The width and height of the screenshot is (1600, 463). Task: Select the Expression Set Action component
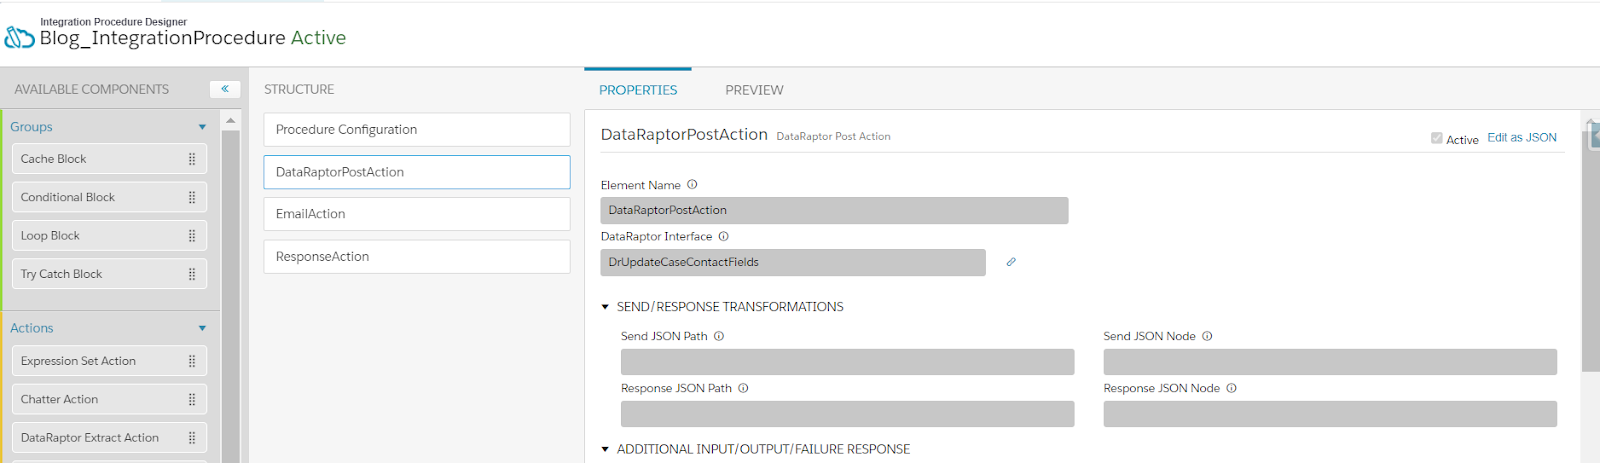[110, 361]
